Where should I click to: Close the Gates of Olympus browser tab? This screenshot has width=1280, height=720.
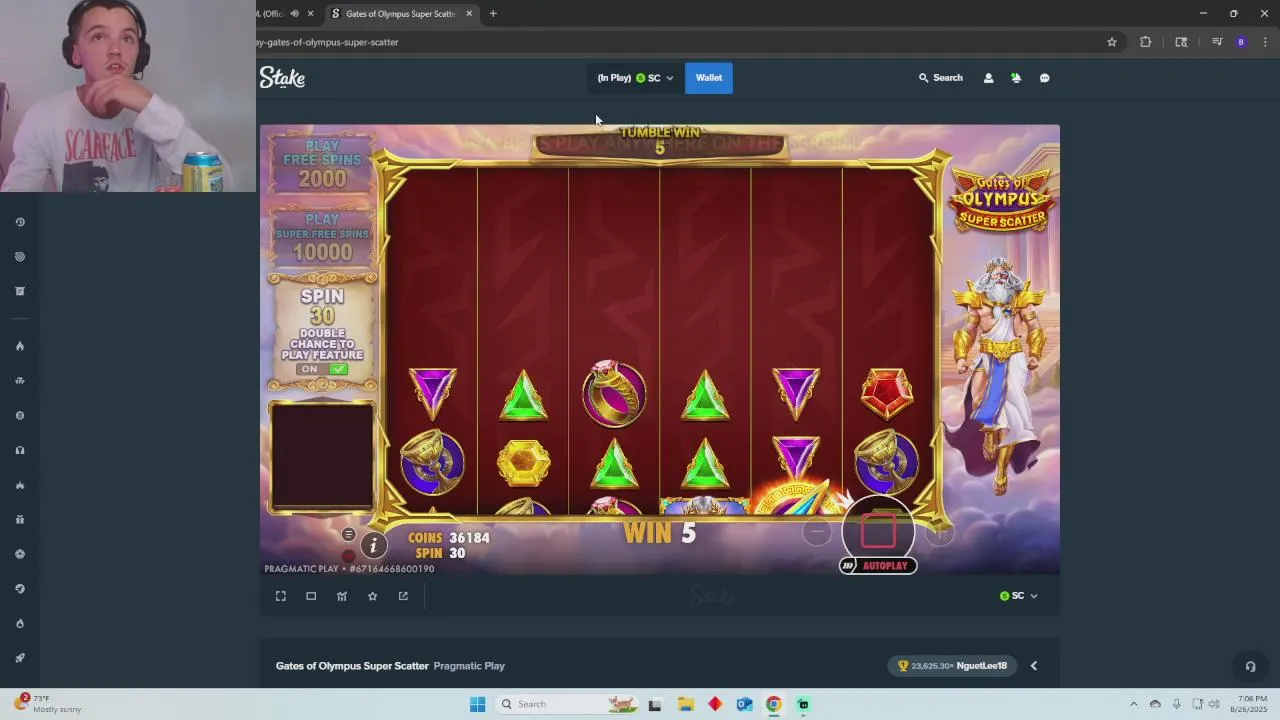click(x=469, y=14)
